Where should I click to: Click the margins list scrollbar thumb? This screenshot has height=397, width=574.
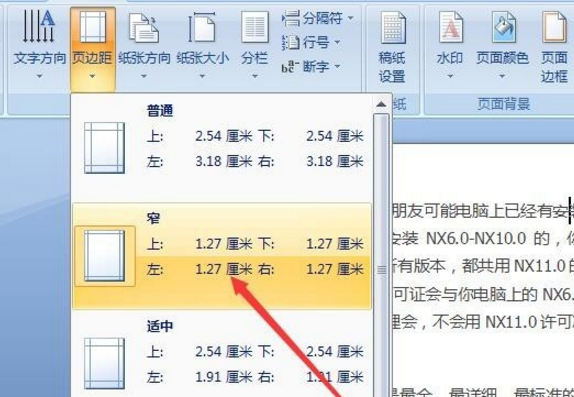click(x=381, y=255)
